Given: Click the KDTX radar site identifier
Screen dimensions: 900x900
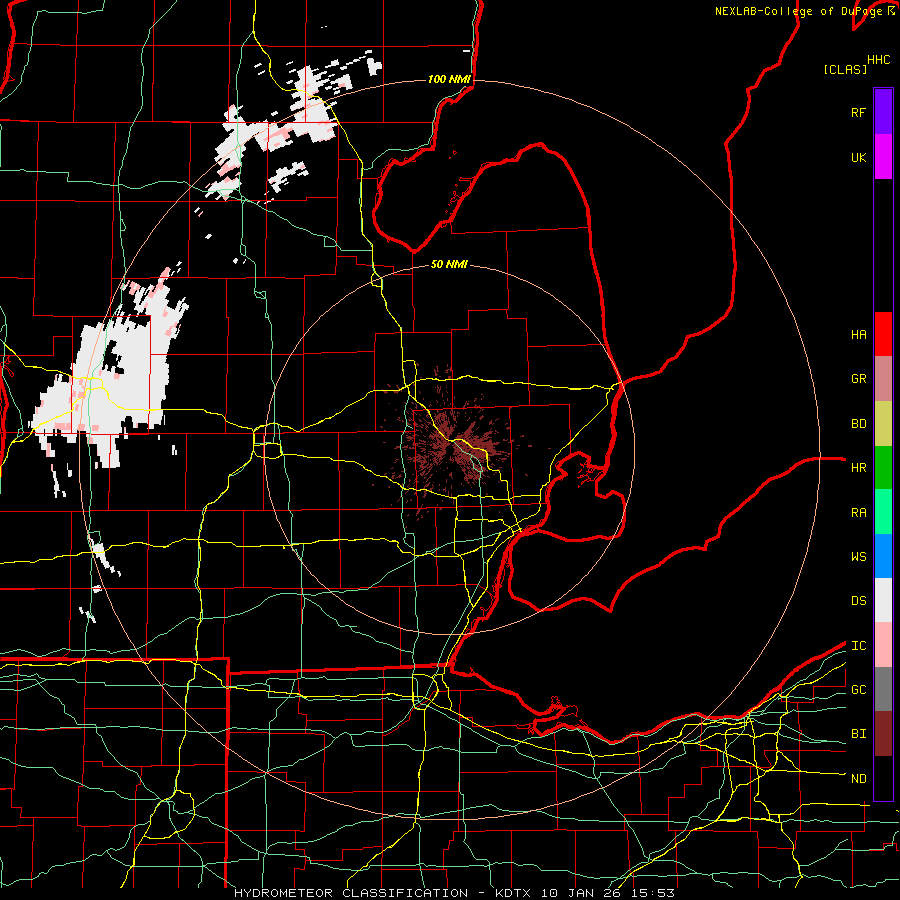Looking at the screenshot, I should 514,893.
